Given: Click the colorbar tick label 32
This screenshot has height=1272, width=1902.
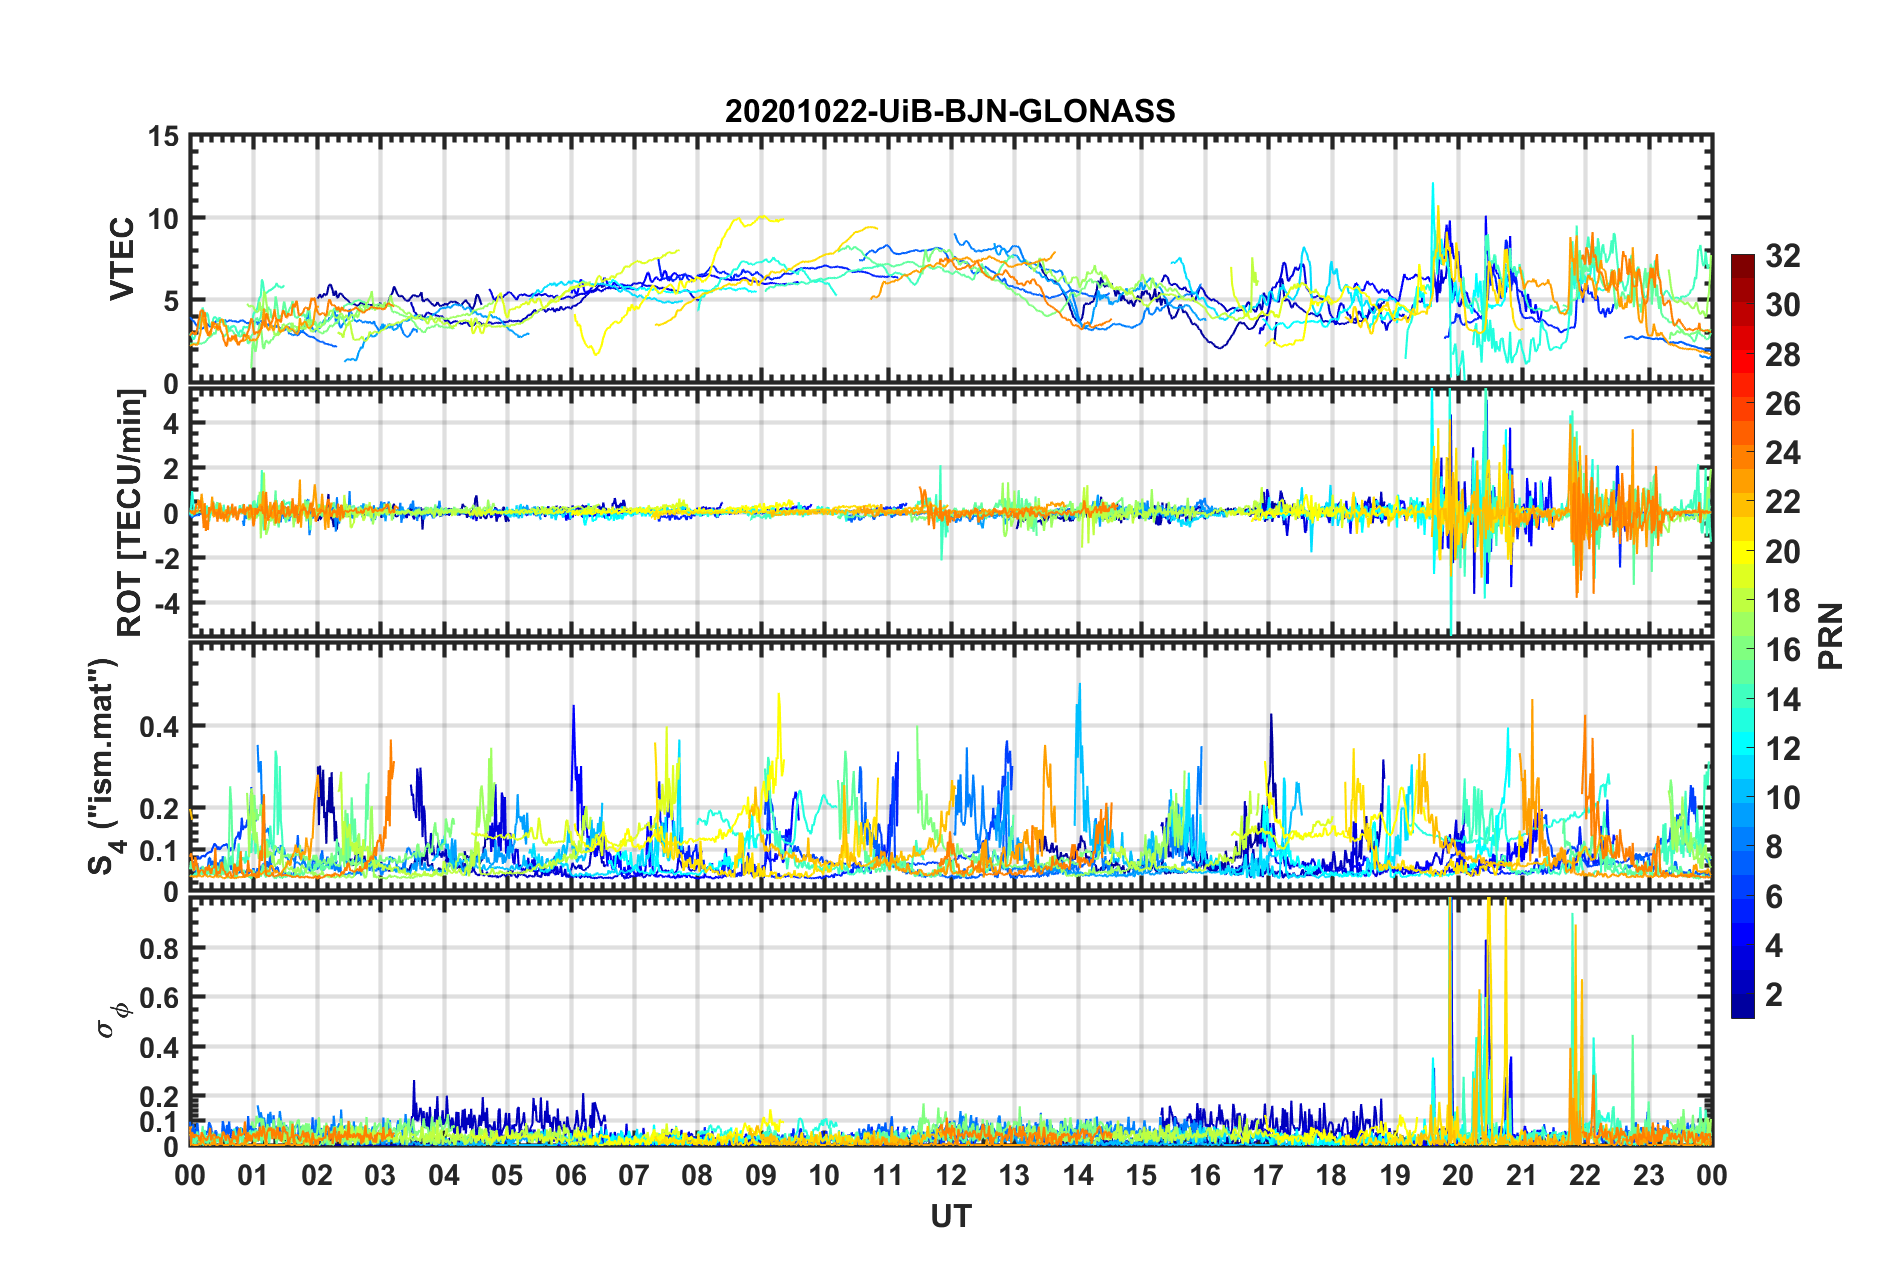Looking at the screenshot, I should coord(1782,256).
